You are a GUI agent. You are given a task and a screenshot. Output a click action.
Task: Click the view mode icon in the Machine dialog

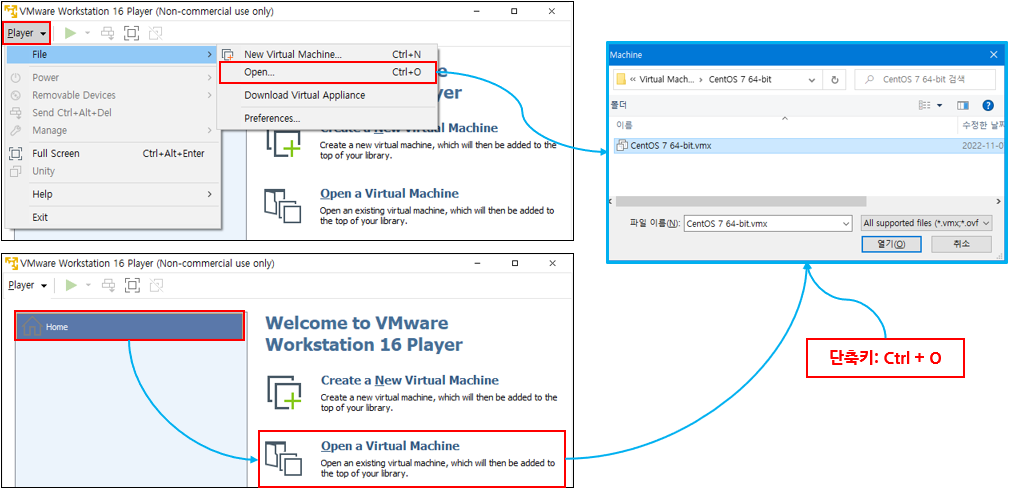click(925, 105)
